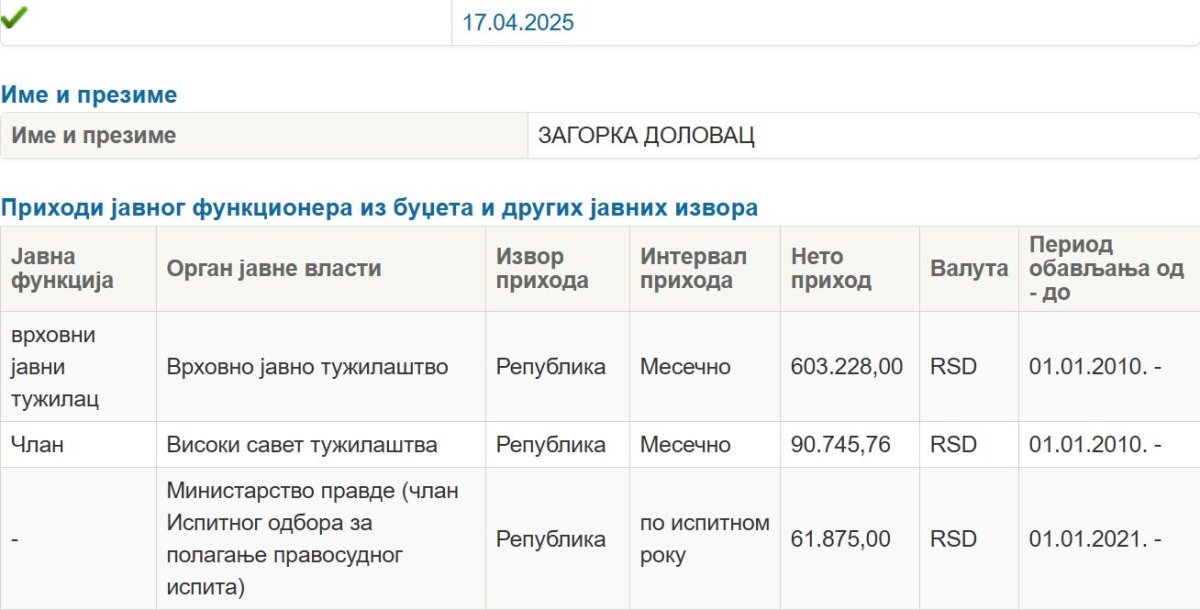This screenshot has width=1200, height=610.
Task: Click the "Извор прихода" column header
Action: pos(542,269)
